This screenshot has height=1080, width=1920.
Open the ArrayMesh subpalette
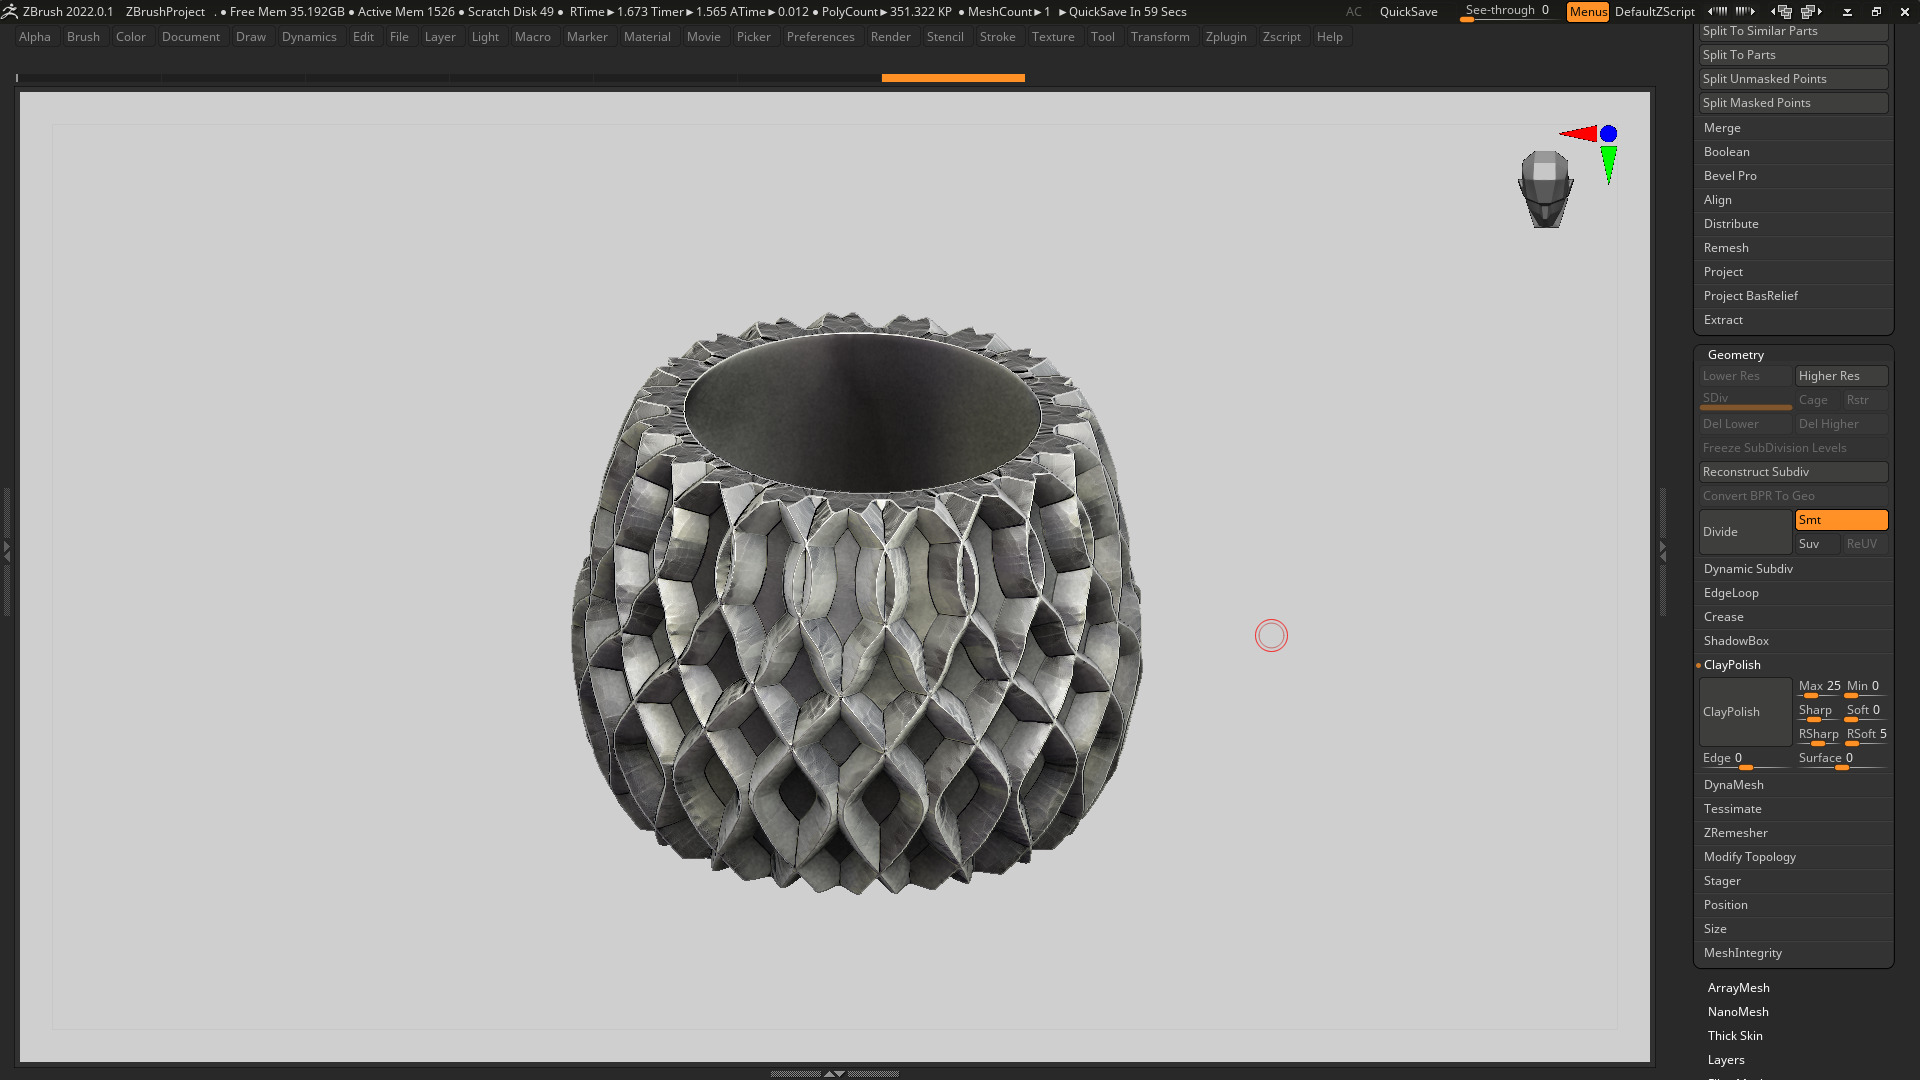click(x=1738, y=988)
